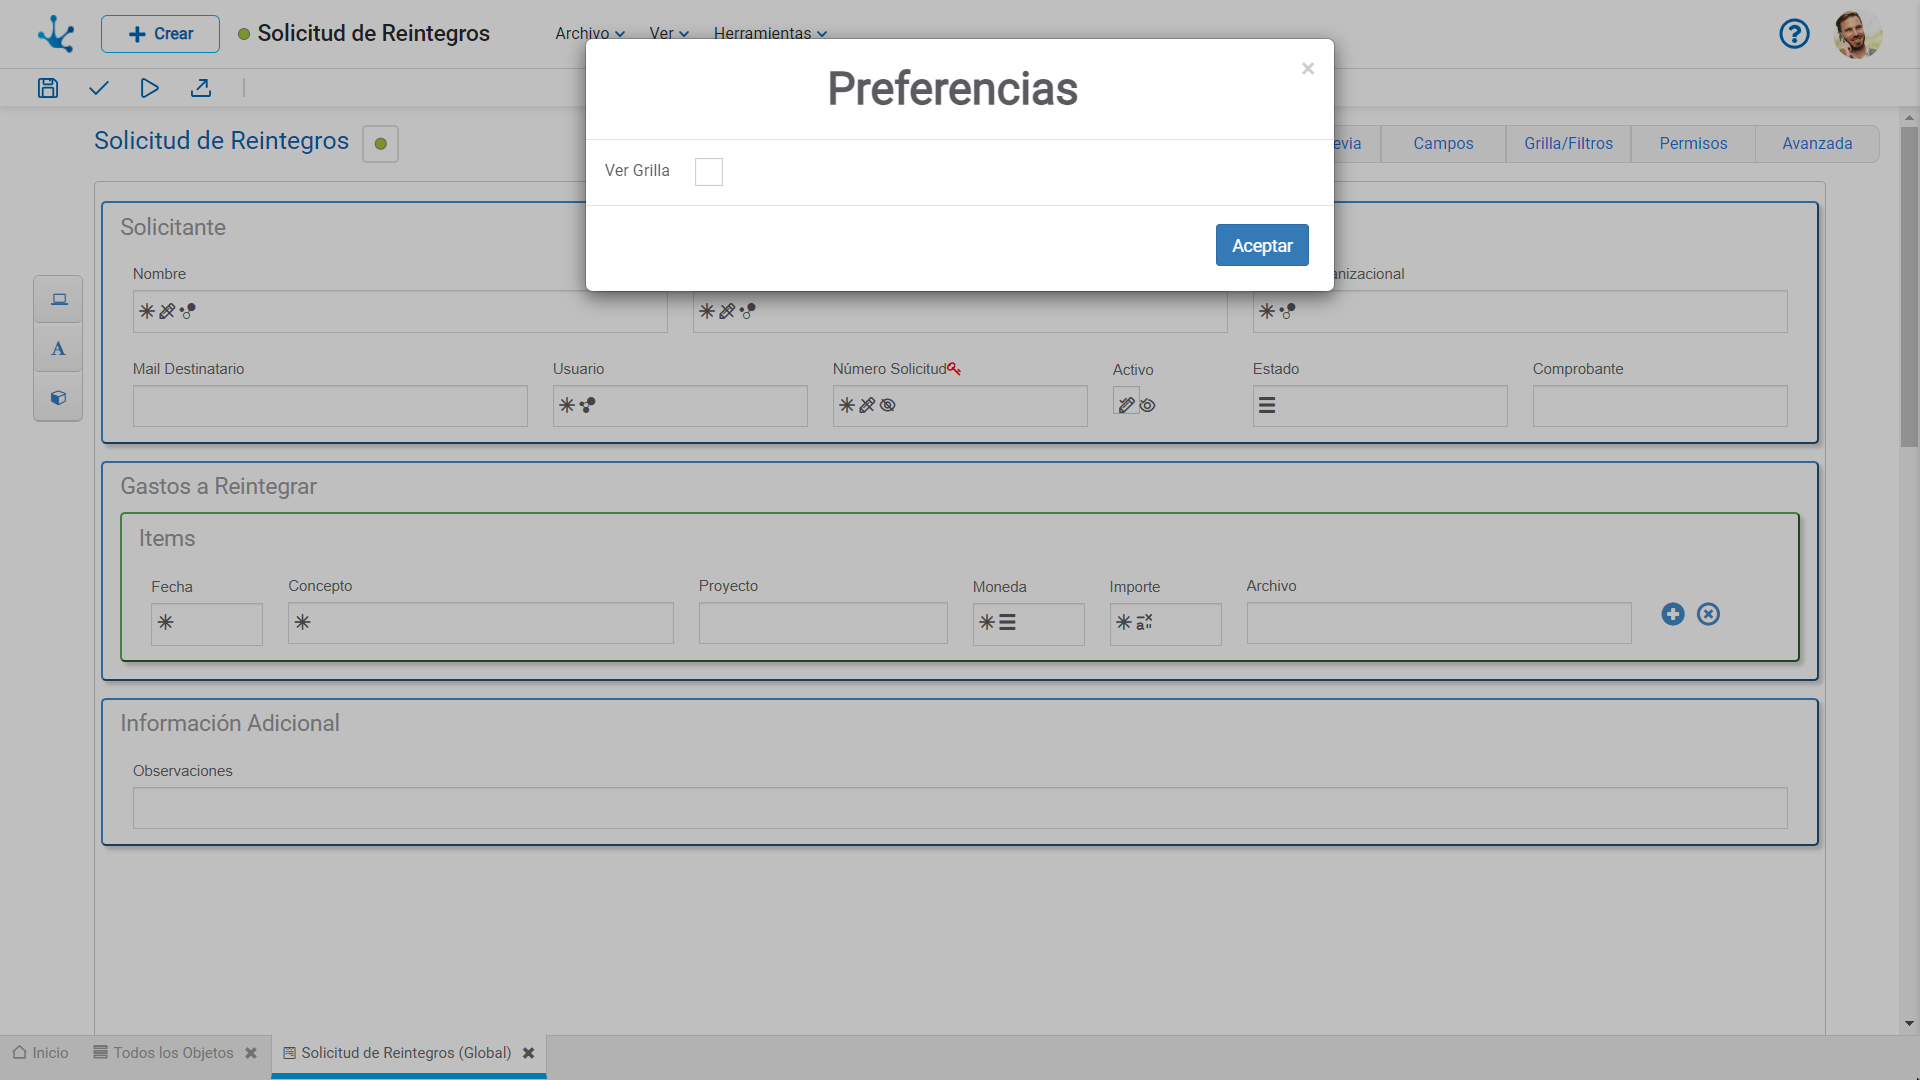
Task: Toggle the Ver Grilla checkbox
Action: tap(708, 172)
